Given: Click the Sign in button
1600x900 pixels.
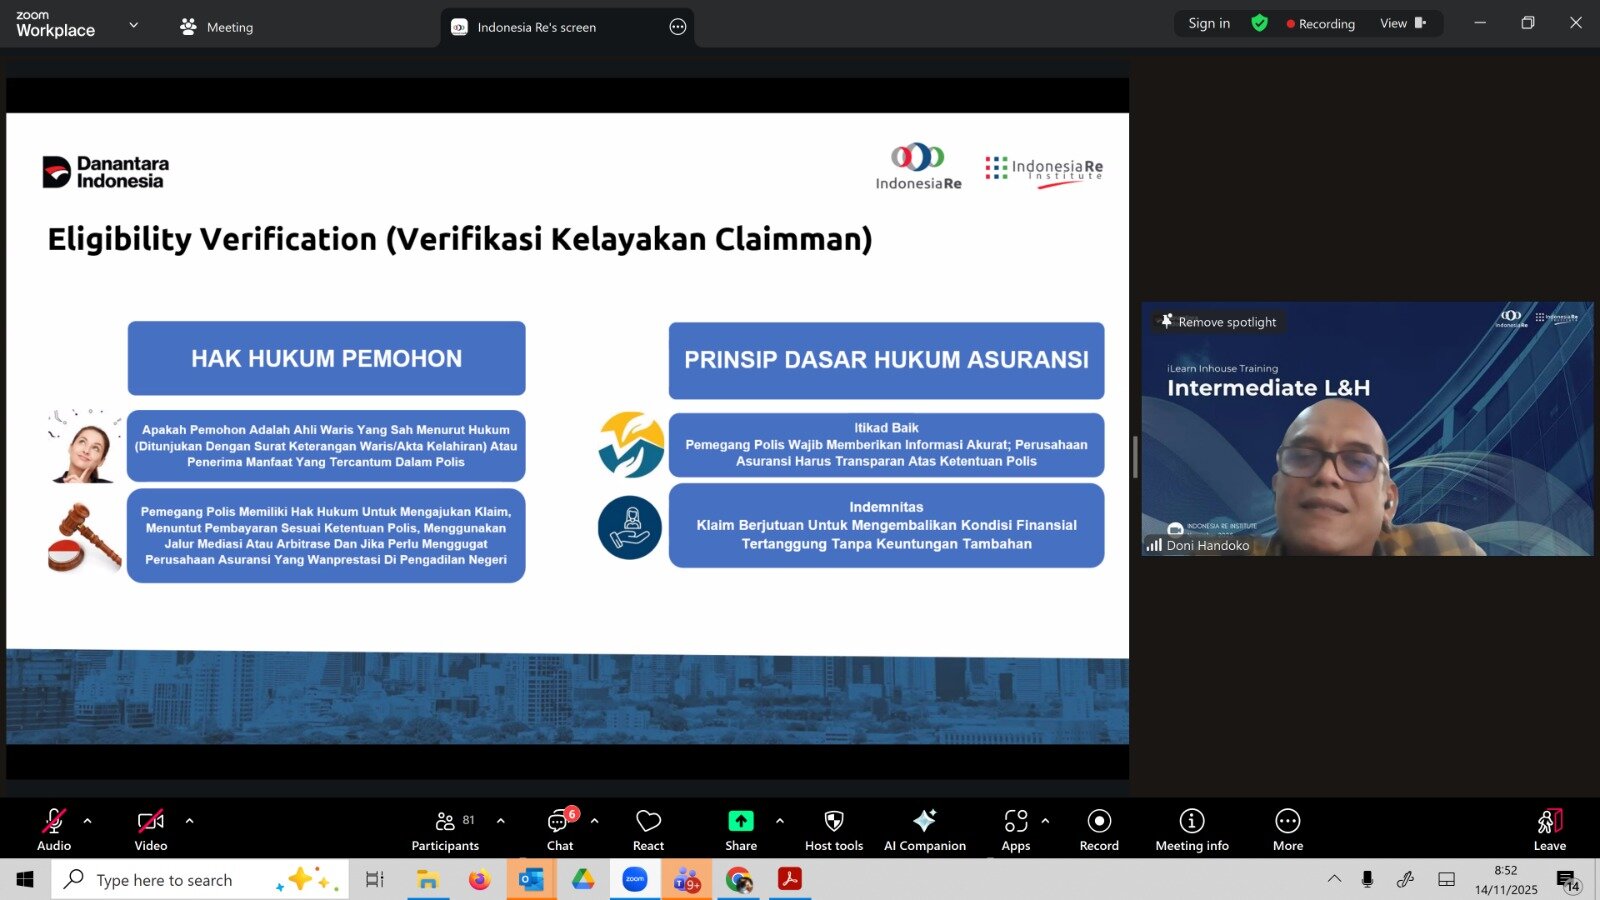Looking at the screenshot, I should pyautogui.click(x=1208, y=22).
